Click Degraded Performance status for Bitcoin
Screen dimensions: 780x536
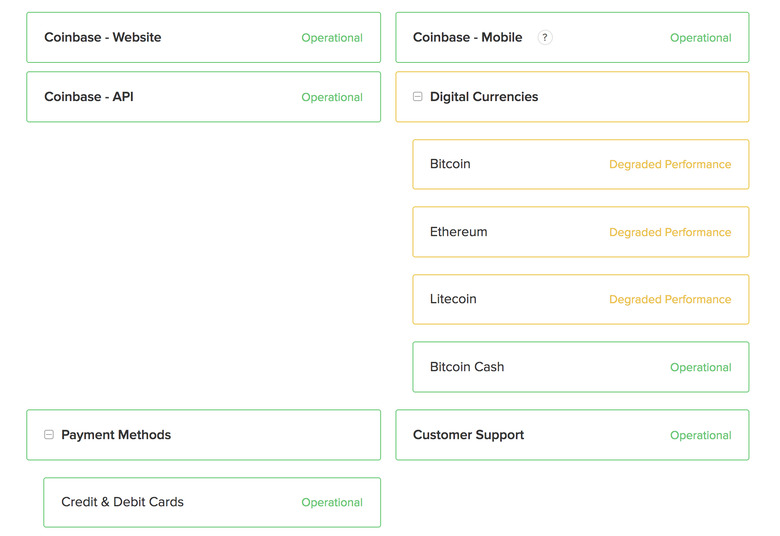670,164
